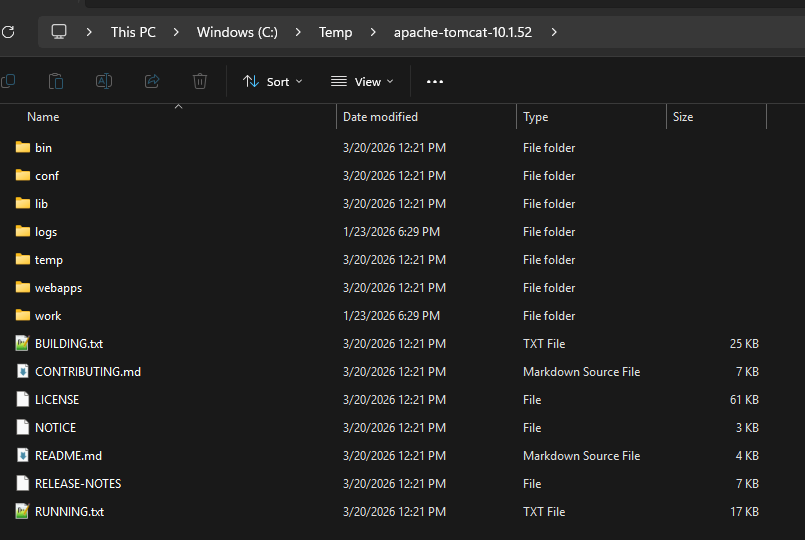
Task: Click the refresh icon beside the address bar
Action: (x=8, y=32)
